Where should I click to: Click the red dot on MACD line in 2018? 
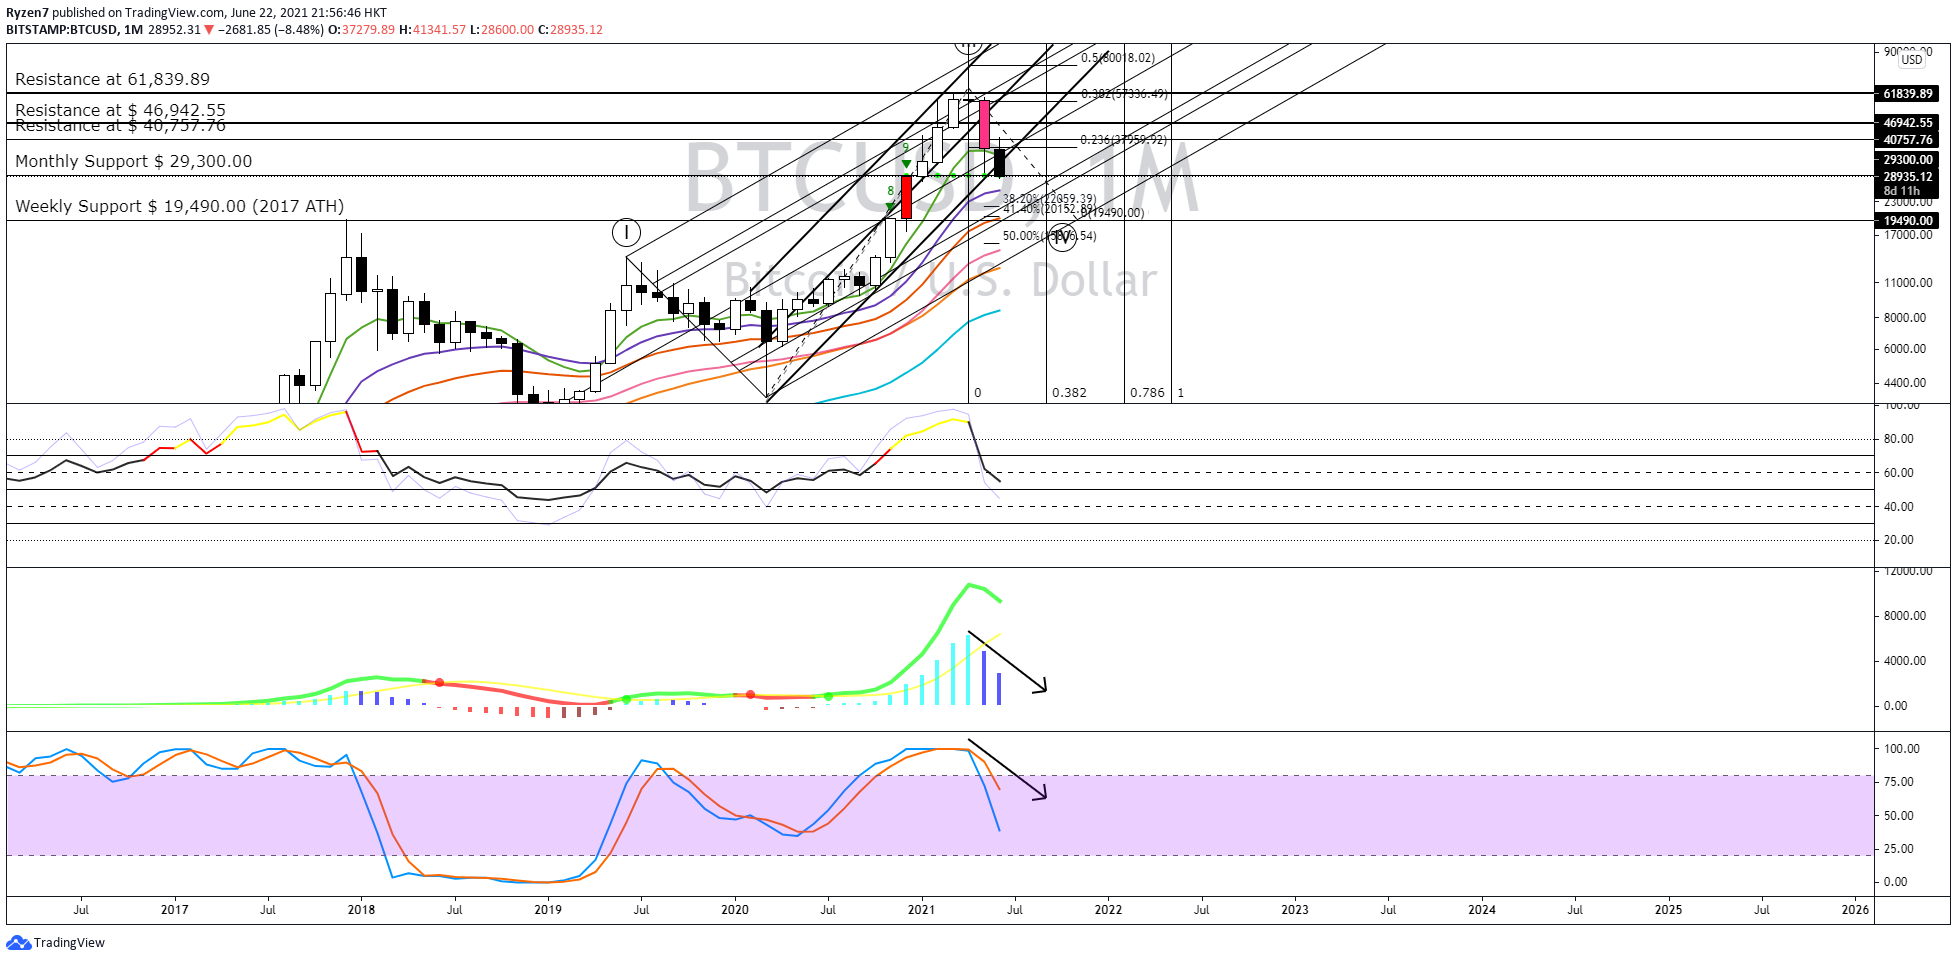[x=439, y=682]
